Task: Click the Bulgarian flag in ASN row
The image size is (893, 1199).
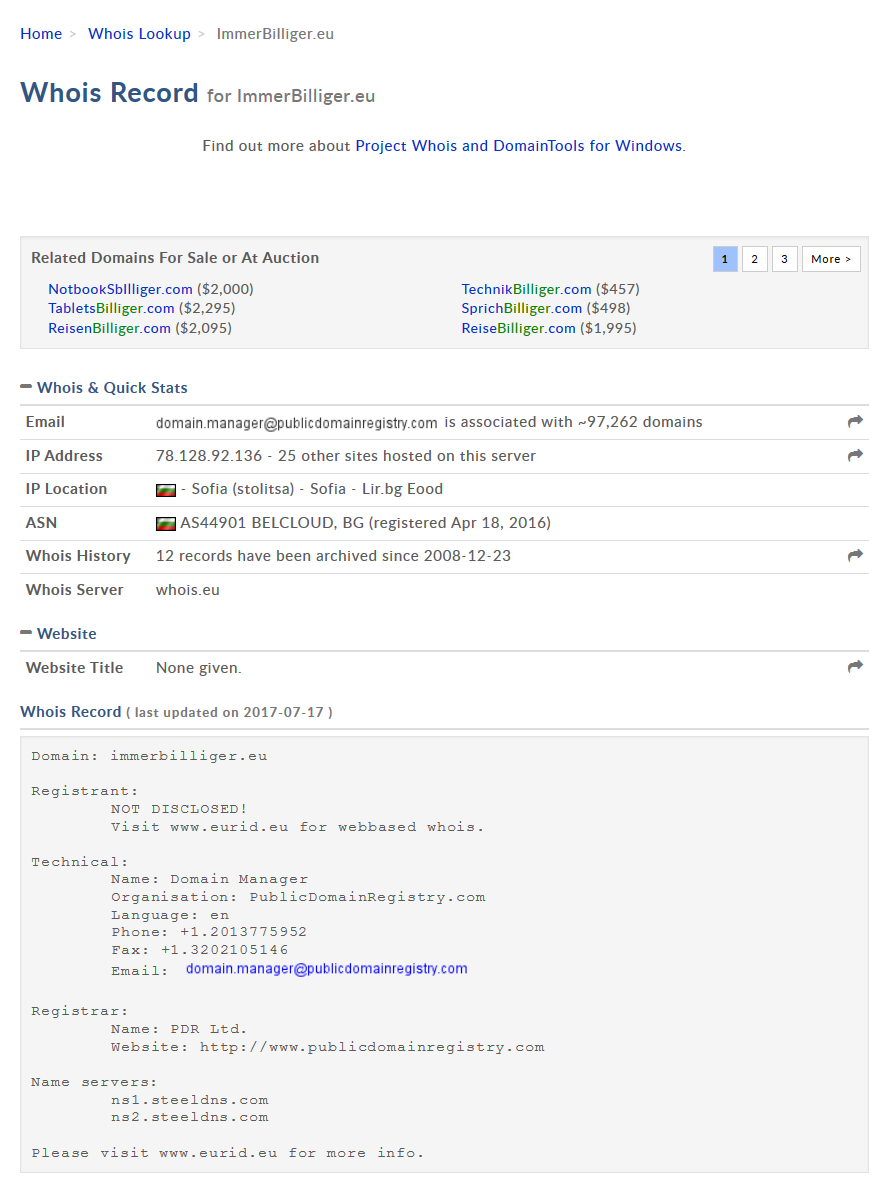Action: [166, 523]
